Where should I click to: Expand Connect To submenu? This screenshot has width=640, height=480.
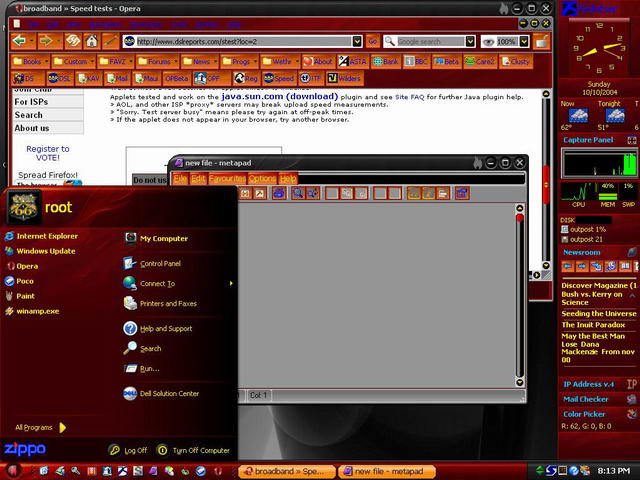click(x=178, y=284)
